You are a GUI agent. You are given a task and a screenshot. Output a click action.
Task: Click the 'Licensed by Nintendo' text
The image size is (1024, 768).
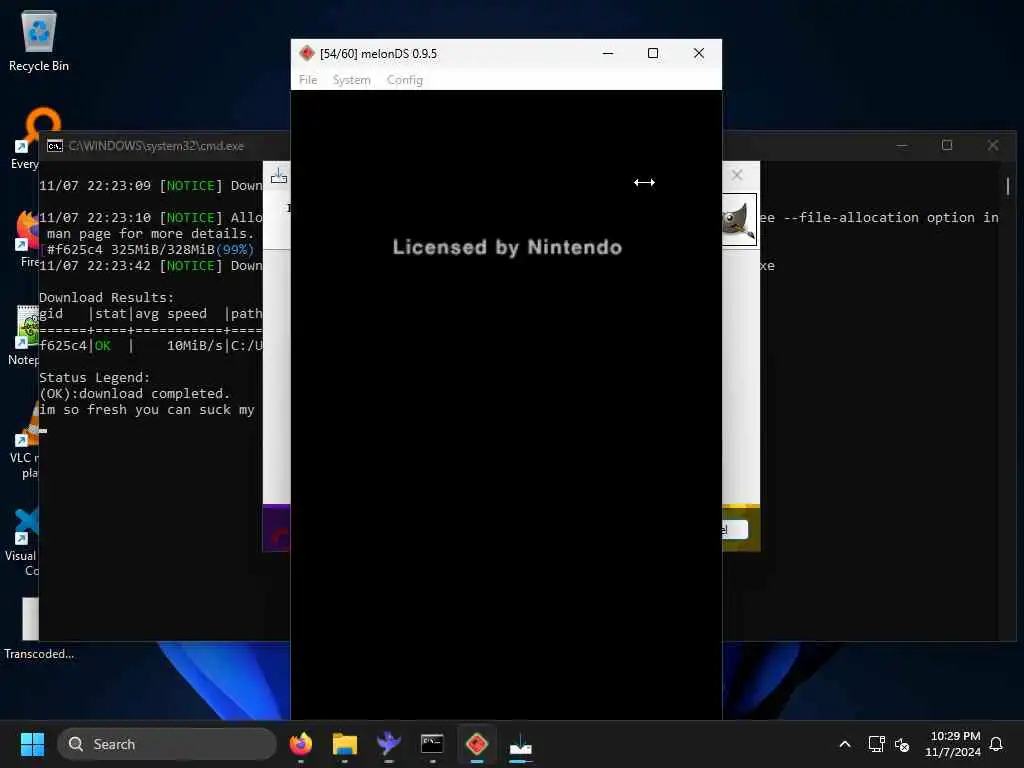coord(507,247)
